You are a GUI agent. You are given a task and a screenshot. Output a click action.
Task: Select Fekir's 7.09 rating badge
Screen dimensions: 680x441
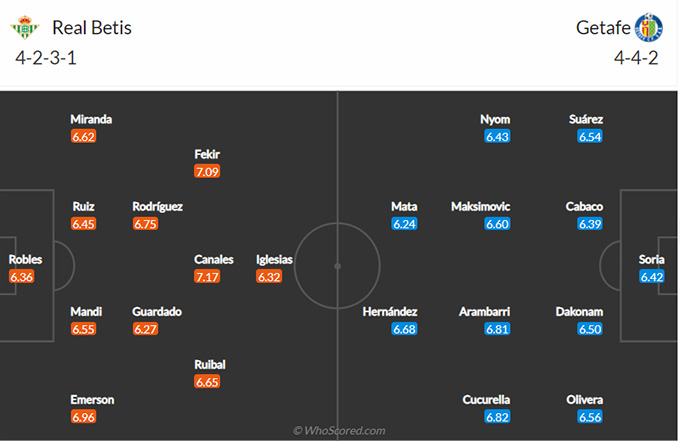click(207, 171)
